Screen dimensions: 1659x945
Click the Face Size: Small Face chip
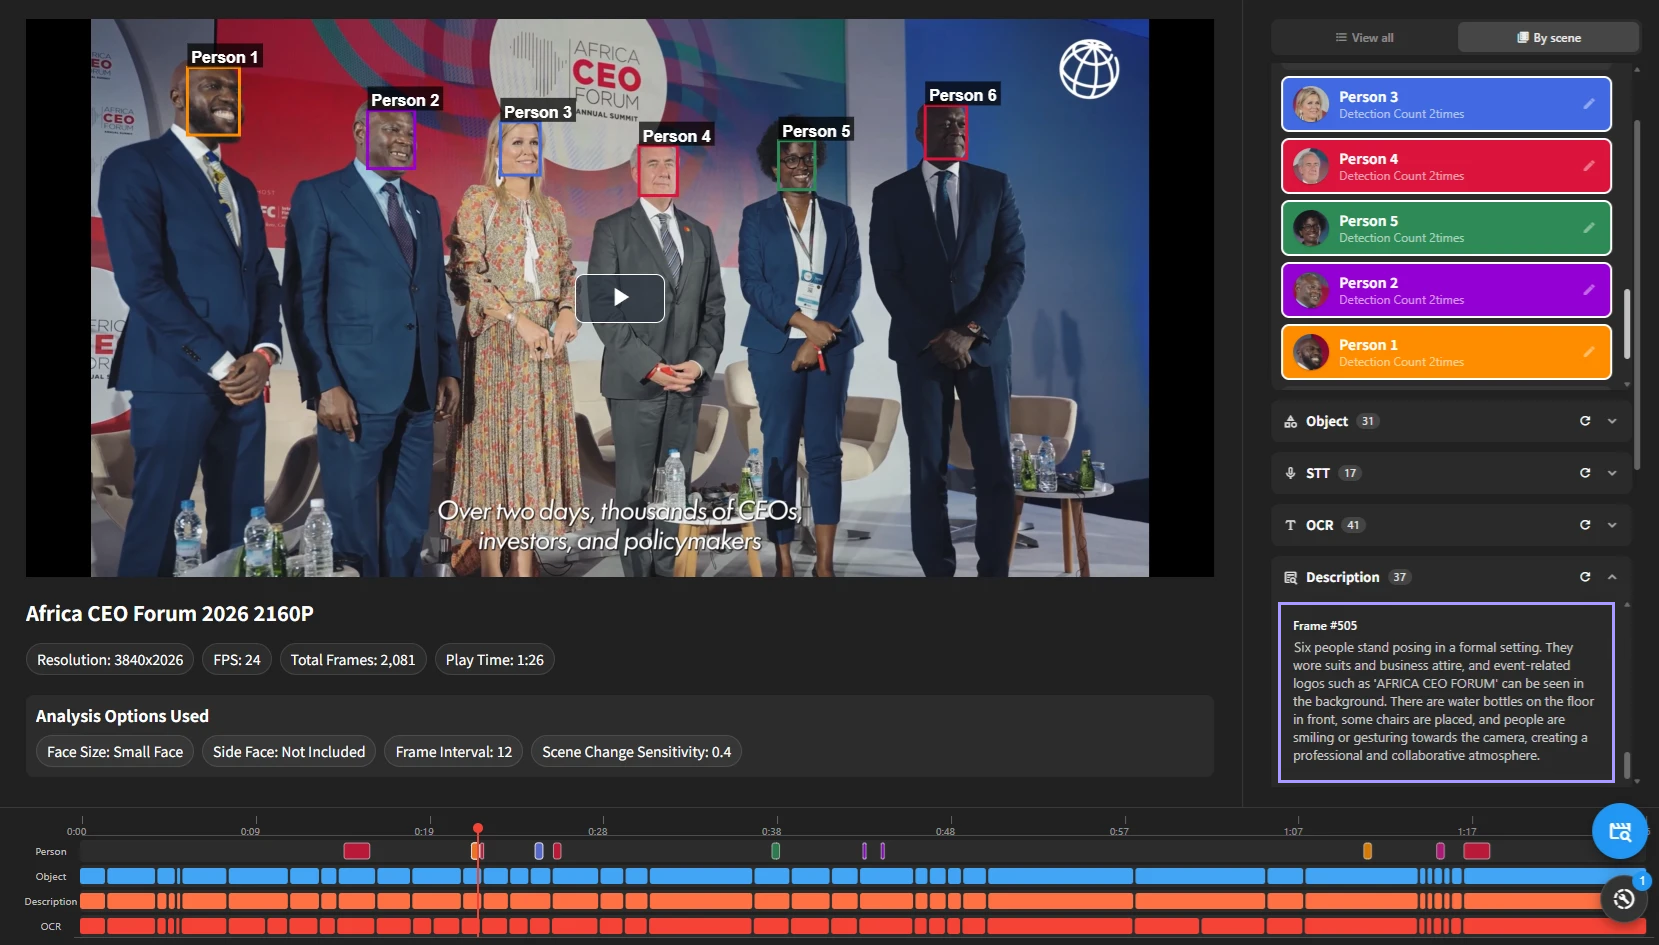pos(115,752)
